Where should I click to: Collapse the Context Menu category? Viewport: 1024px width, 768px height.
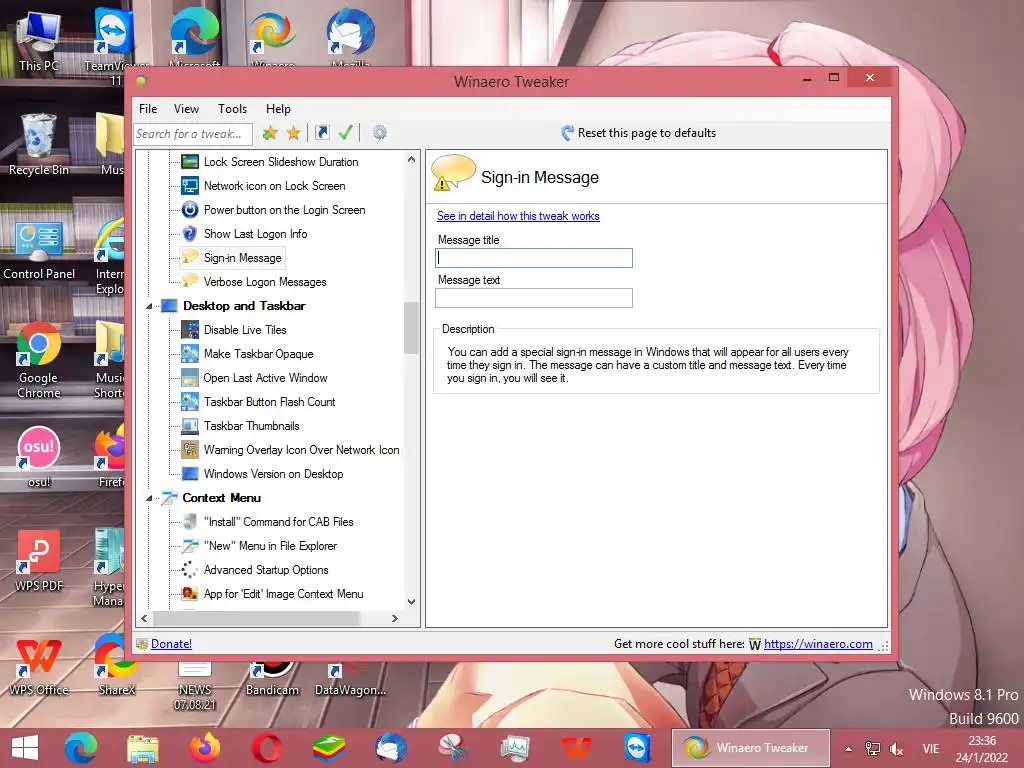[149, 498]
